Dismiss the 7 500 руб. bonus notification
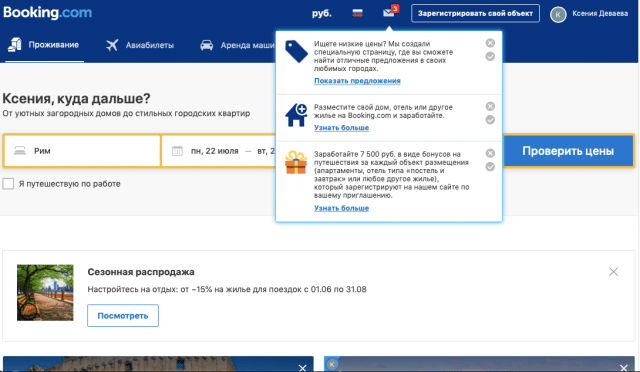This screenshot has height=372, width=640. pyautogui.click(x=490, y=153)
